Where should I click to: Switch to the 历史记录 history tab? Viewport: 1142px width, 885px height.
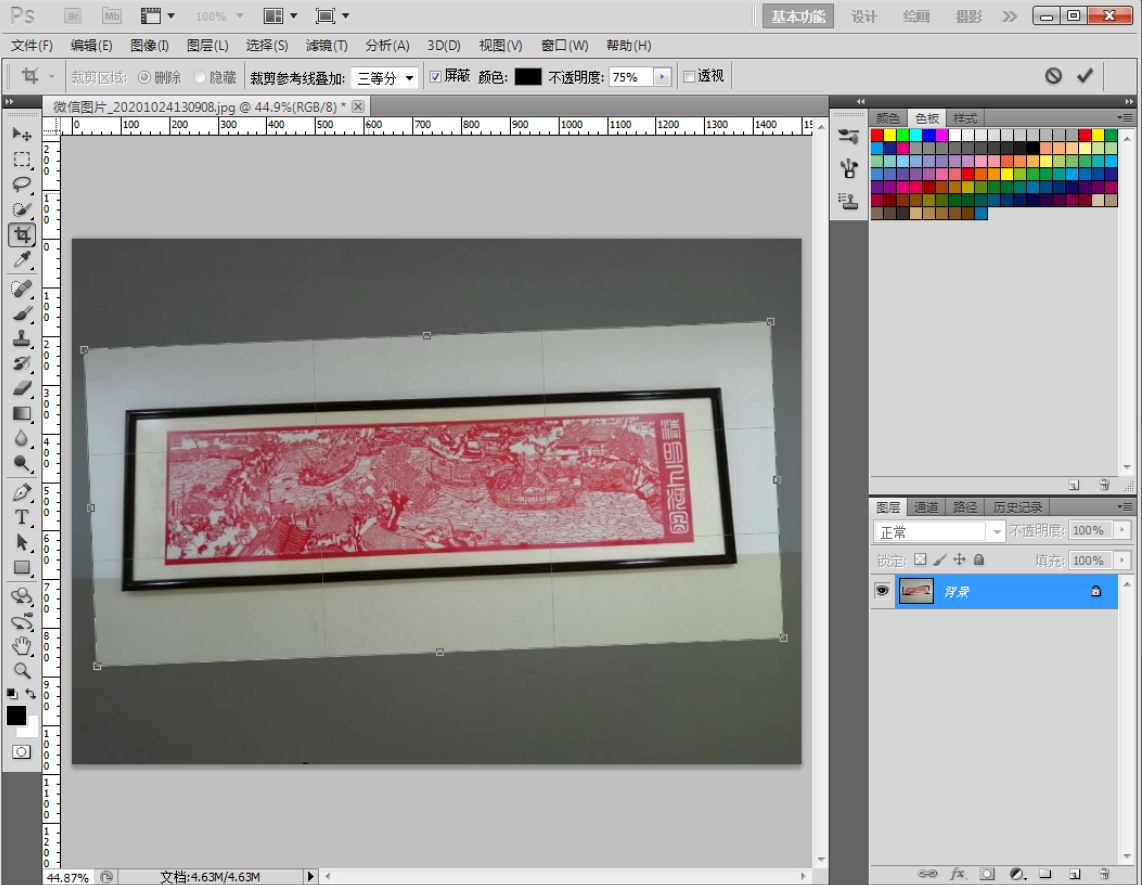tap(1017, 507)
